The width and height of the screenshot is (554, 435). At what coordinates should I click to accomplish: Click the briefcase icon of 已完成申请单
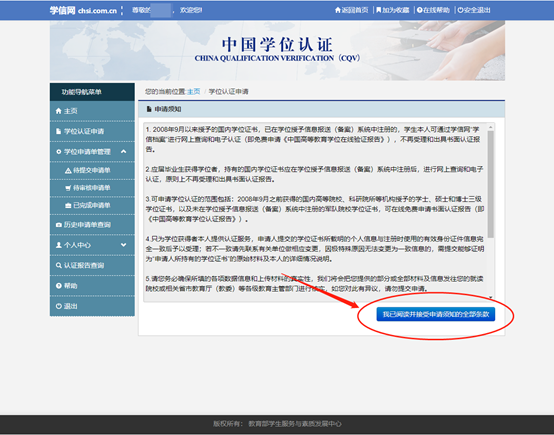pyautogui.click(x=68, y=205)
